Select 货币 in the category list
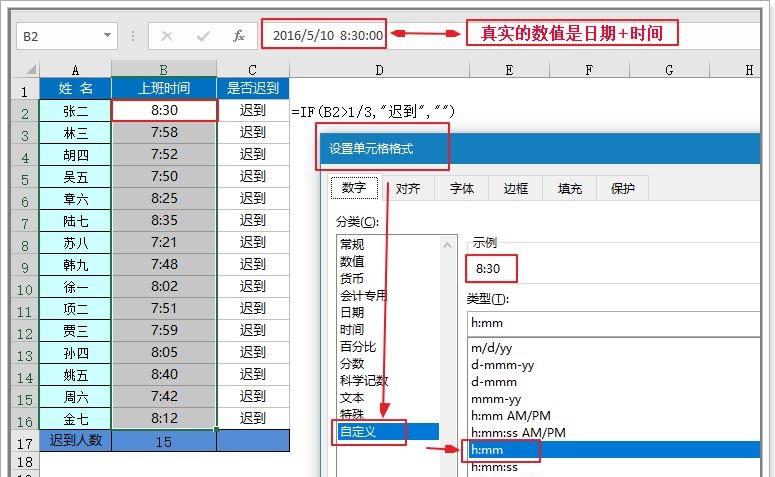Image resolution: width=775 pixels, height=477 pixels. coord(352,278)
